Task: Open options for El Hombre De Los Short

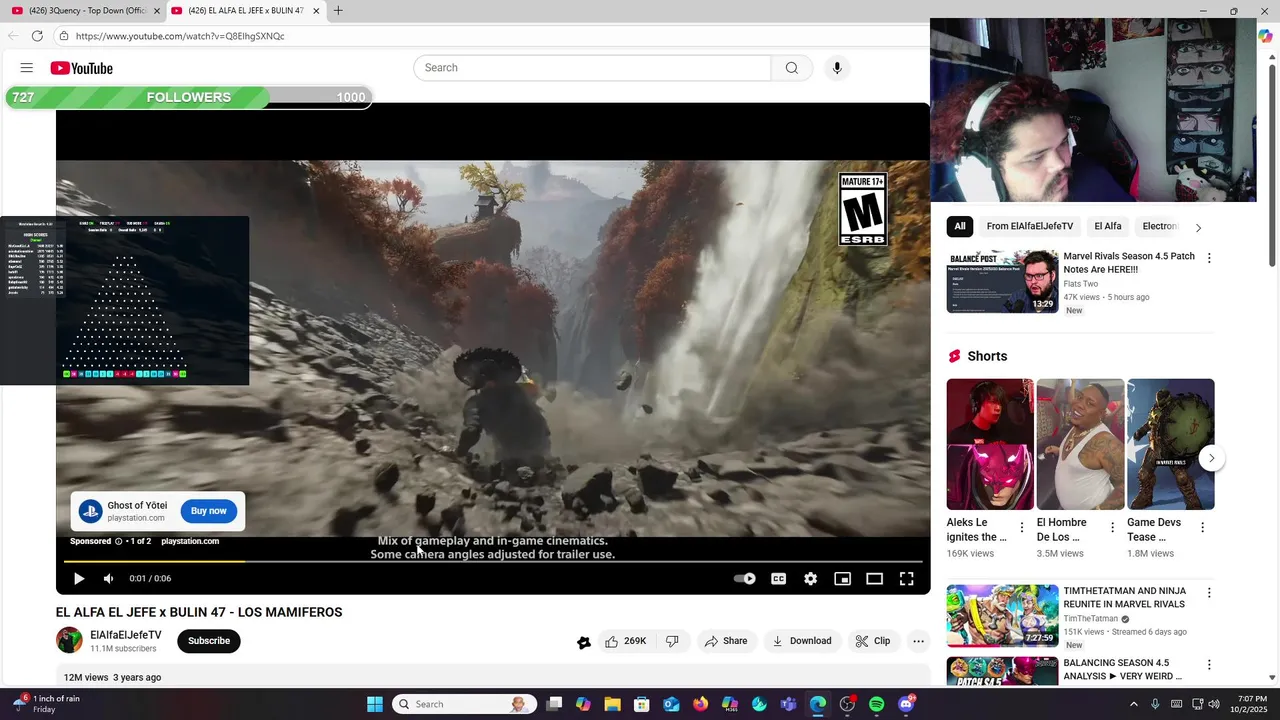Action: [x=1112, y=527]
